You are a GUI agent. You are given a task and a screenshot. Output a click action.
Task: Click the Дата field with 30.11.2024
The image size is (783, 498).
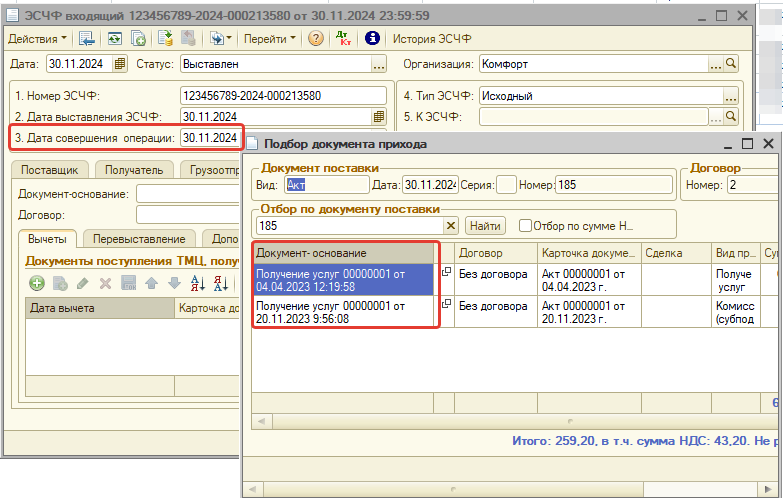point(80,64)
